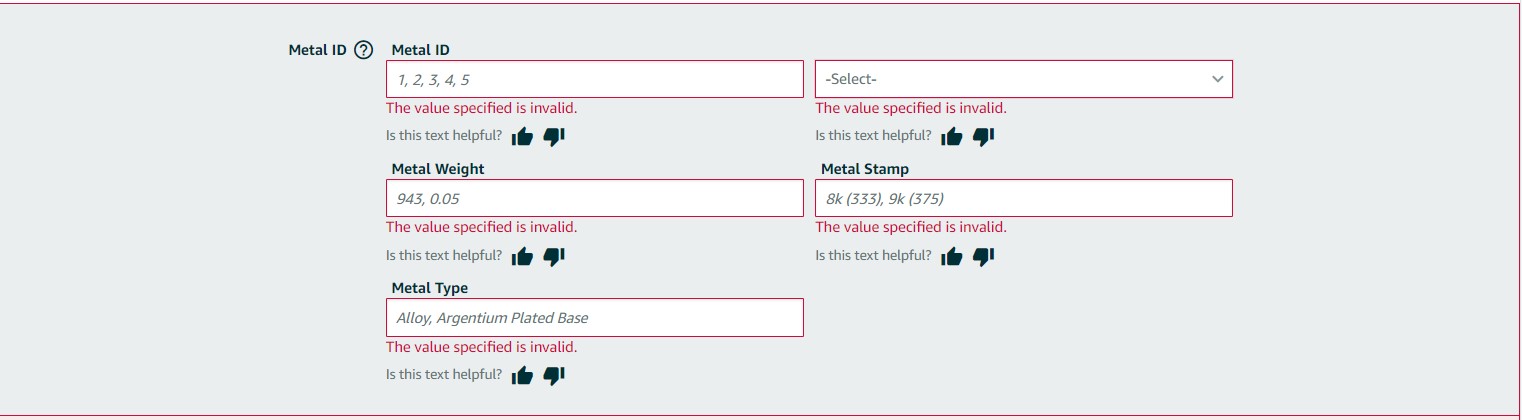Image resolution: width=1522 pixels, height=420 pixels.
Task: Focus the Metal Type input field
Action: (x=595, y=317)
